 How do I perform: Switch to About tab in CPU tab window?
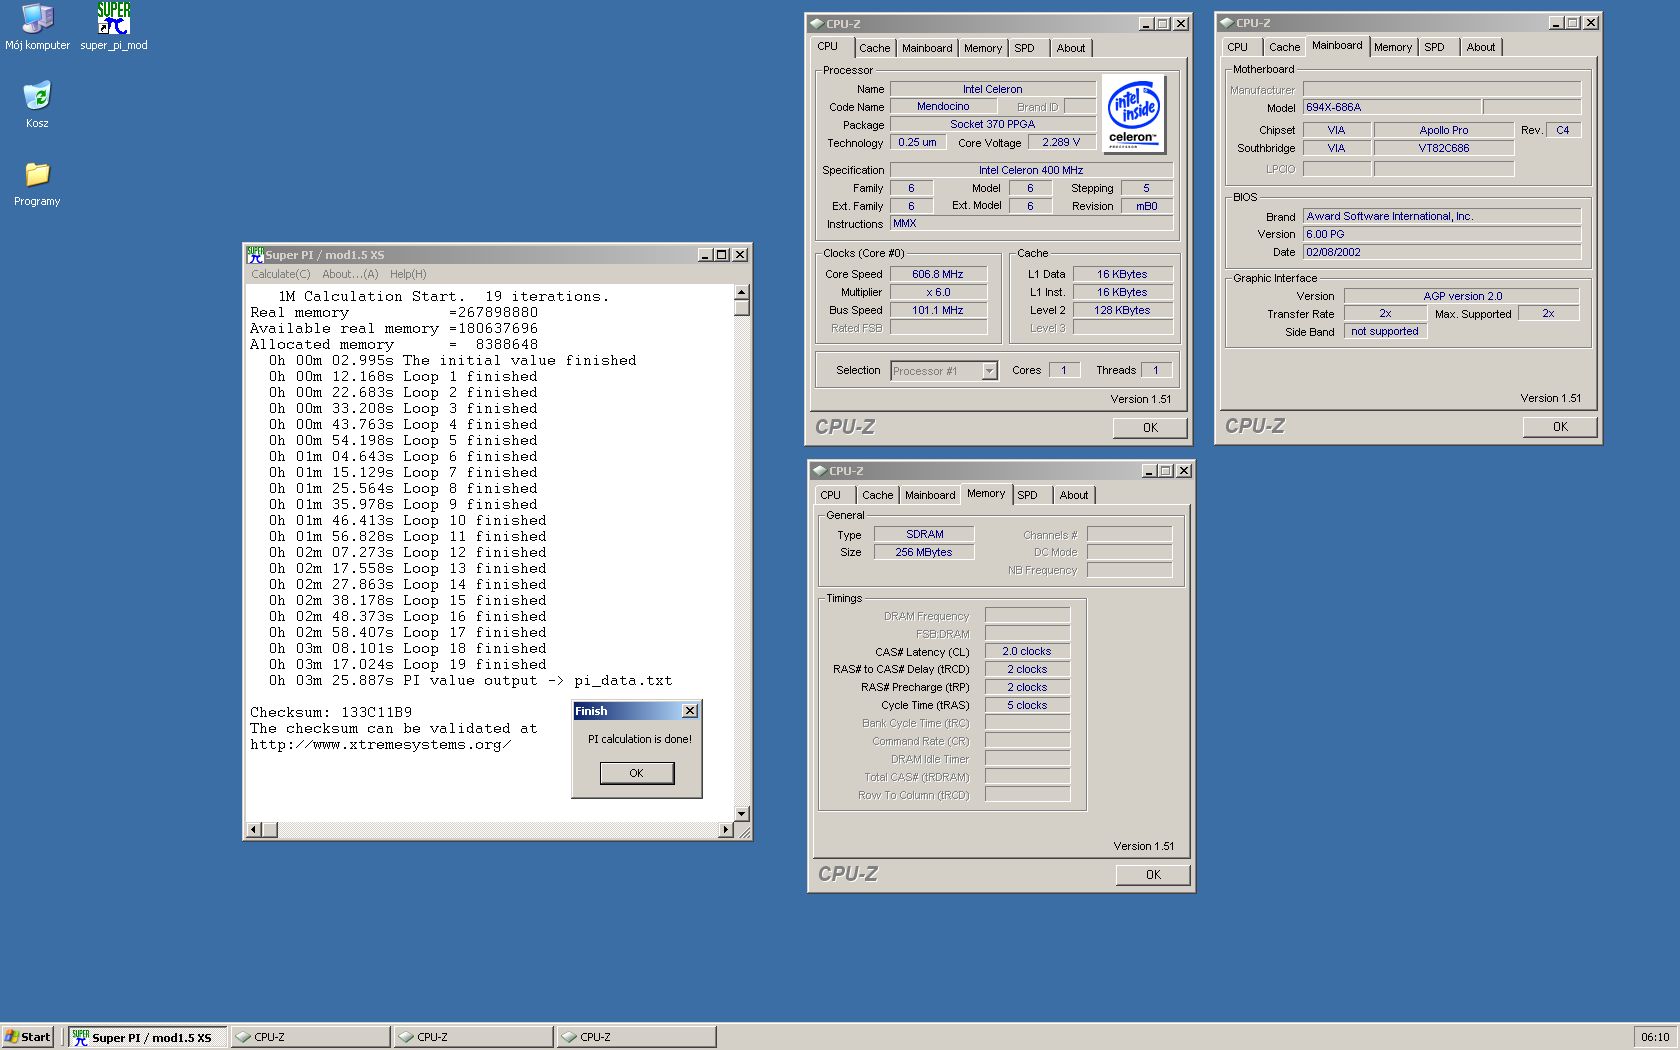click(x=1071, y=48)
